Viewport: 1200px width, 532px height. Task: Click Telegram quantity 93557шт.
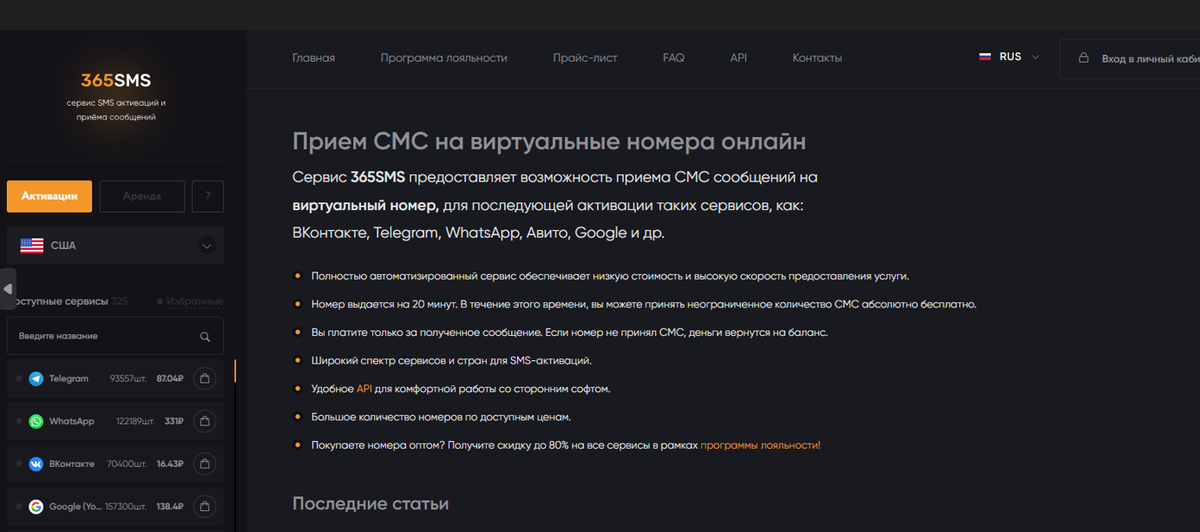click(x=129, y=379)
